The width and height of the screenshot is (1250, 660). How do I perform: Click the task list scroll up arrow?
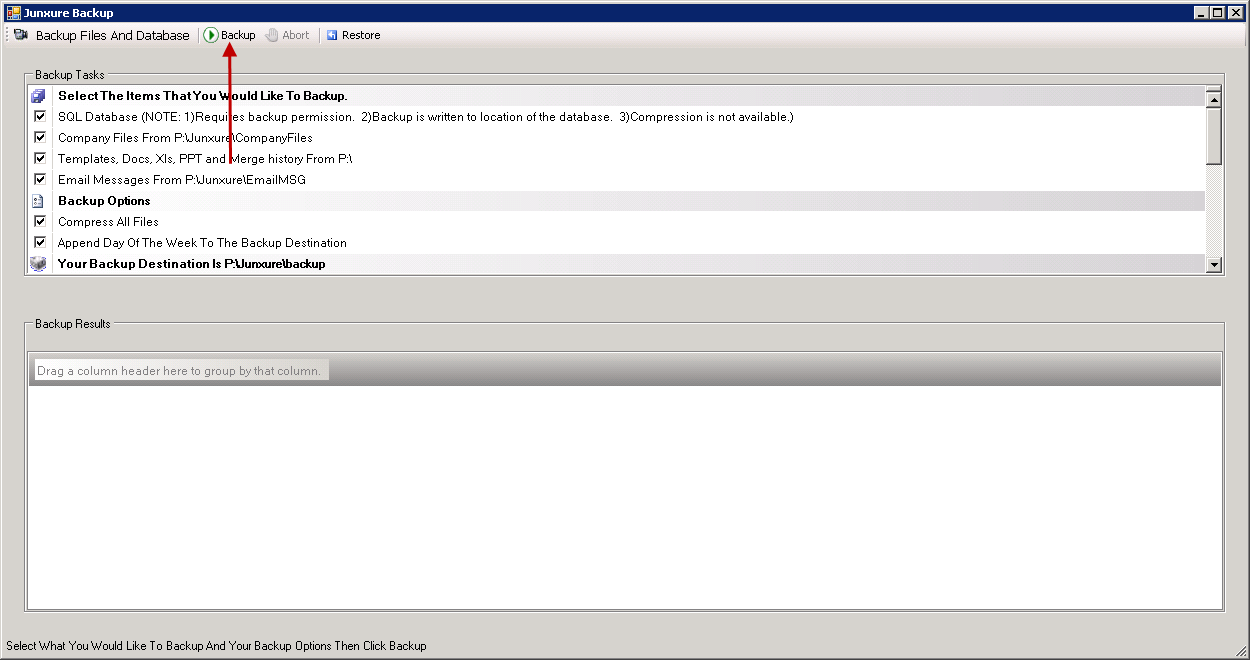point(1214,98)
